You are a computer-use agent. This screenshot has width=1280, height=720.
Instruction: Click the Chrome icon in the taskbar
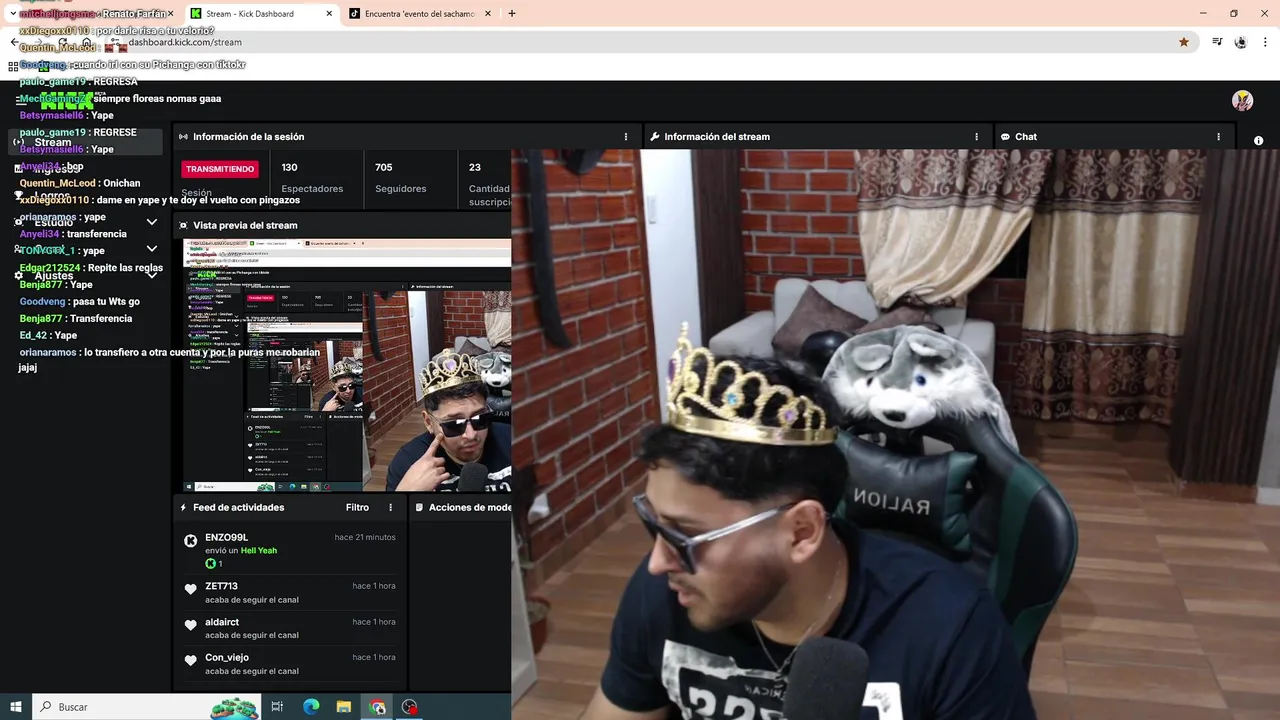click(377, 707)
